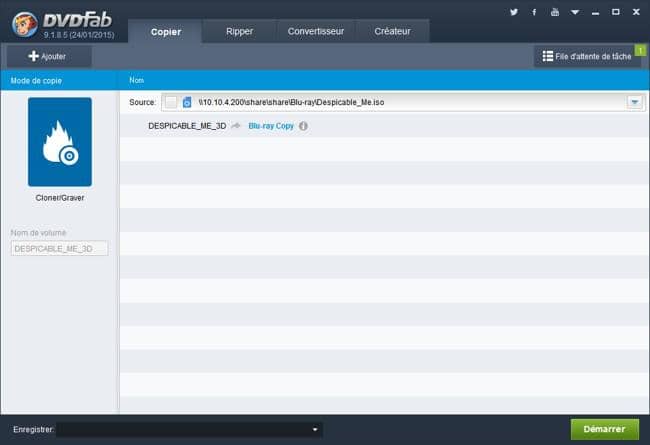Click the Despicable_Me.iso source path
This screenshot has height=445, width=650.
291,102
